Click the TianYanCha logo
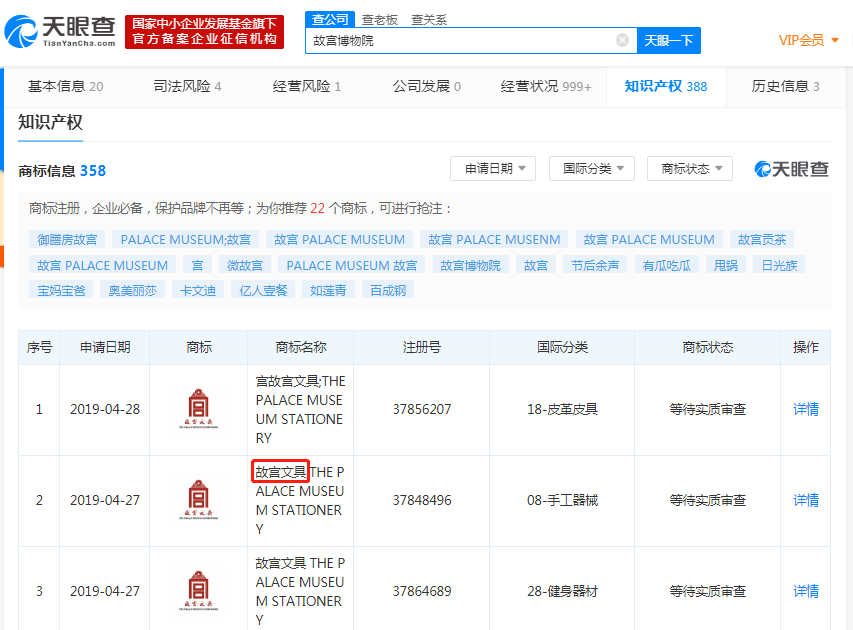 point(60,32)
